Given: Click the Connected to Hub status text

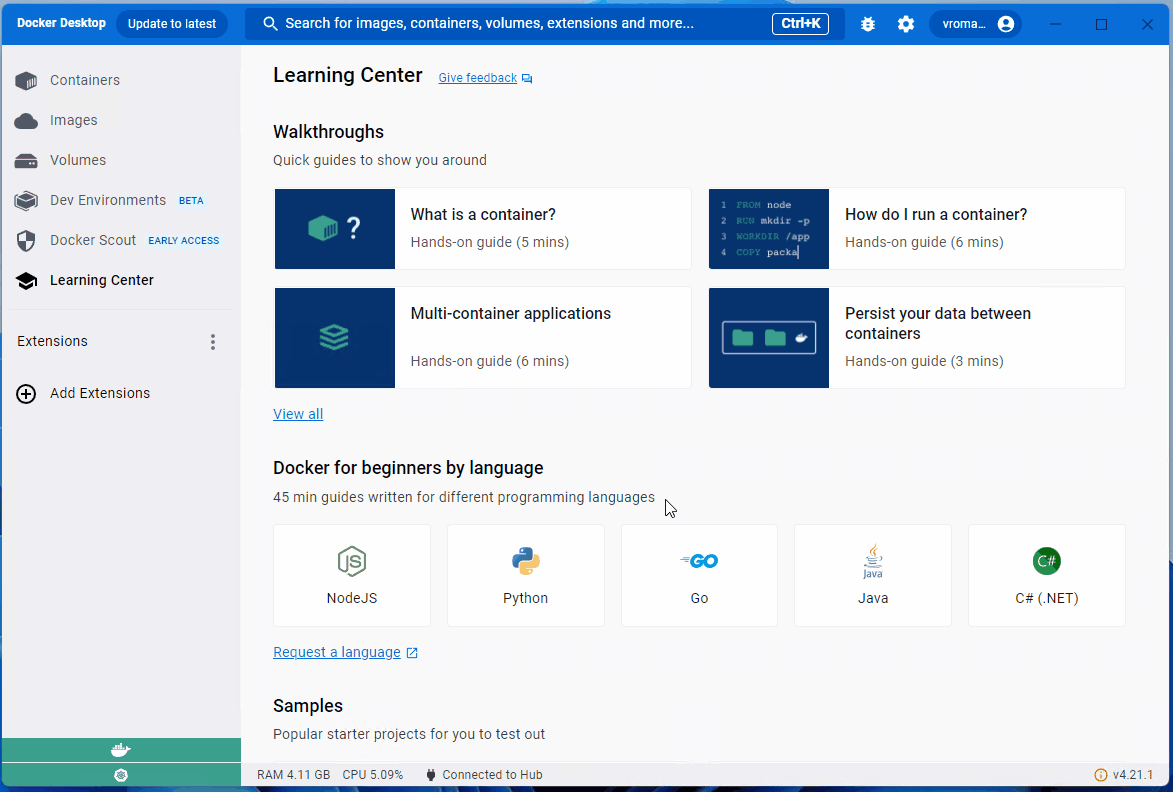Looking at the screenshot, I should (492, 775).
